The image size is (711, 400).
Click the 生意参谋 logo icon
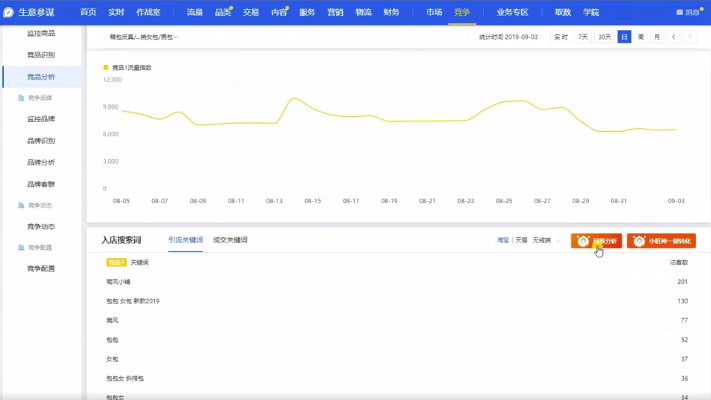(9, 12)
